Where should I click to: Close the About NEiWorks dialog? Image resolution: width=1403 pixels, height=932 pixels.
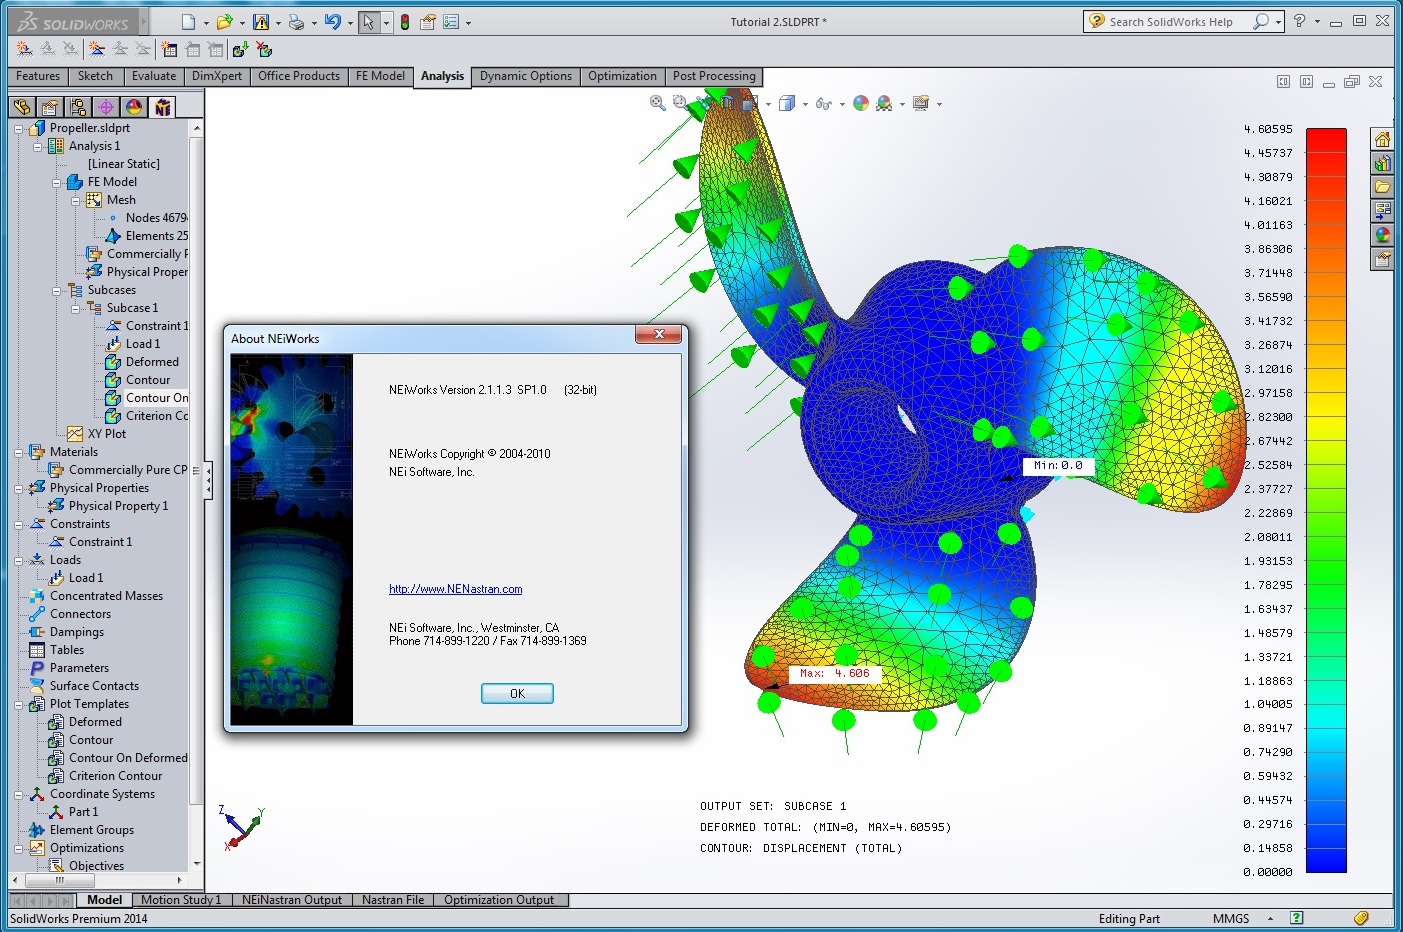coord(659,334)
